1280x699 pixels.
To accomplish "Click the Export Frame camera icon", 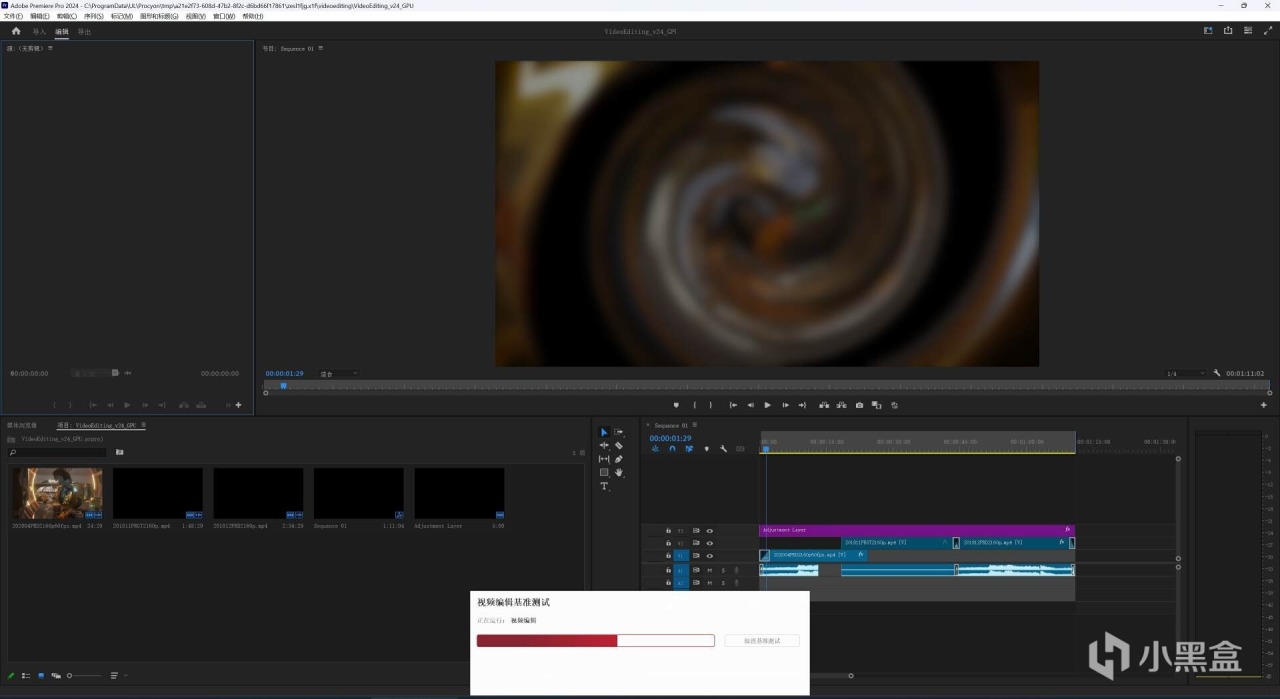I will click(x=859, y=405).
